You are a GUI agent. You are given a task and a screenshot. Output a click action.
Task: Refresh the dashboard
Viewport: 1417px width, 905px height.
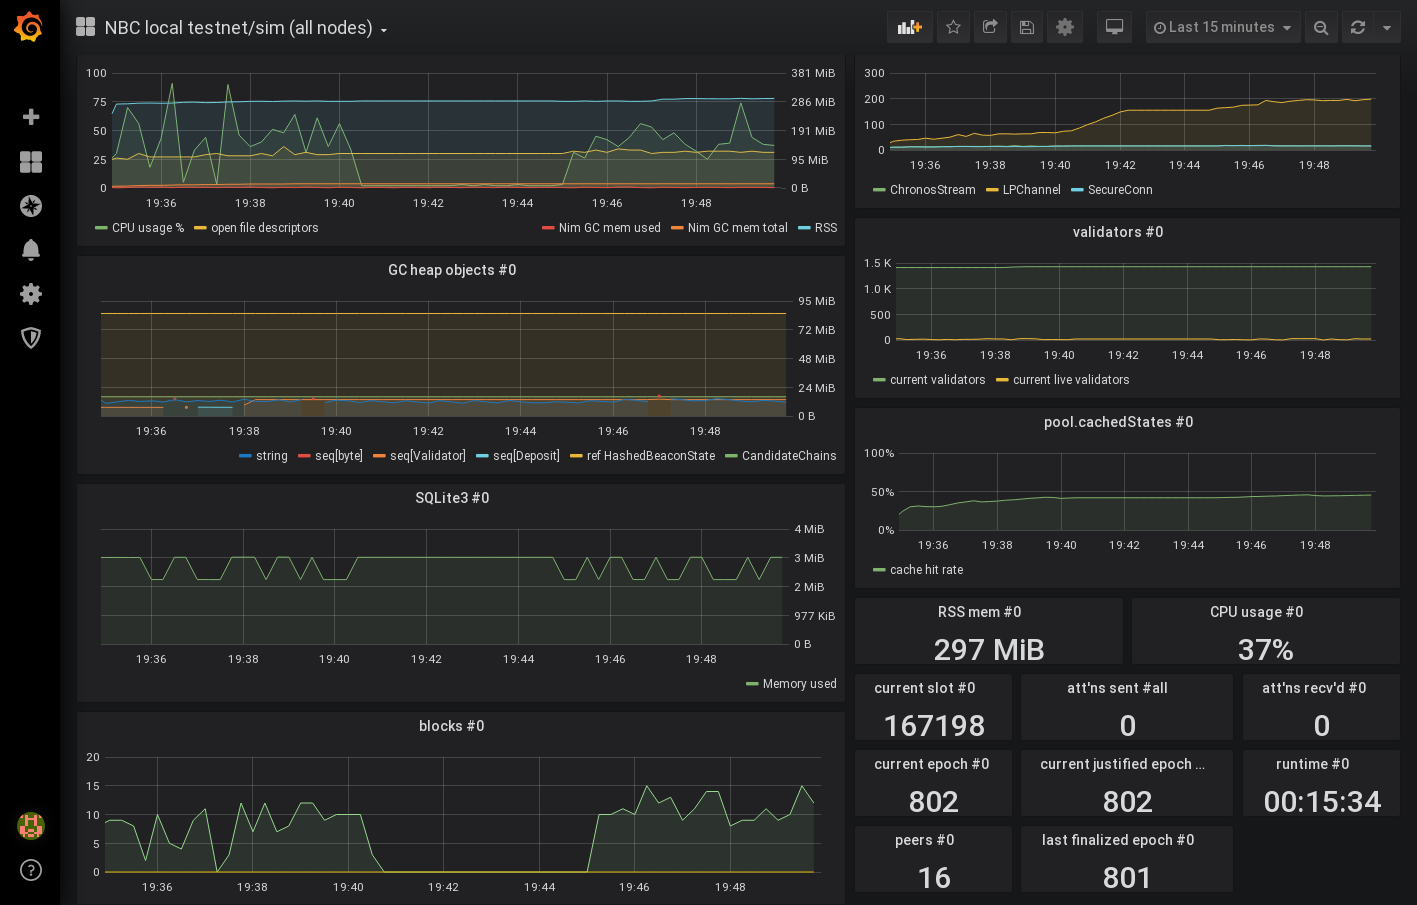point(1357,27)
